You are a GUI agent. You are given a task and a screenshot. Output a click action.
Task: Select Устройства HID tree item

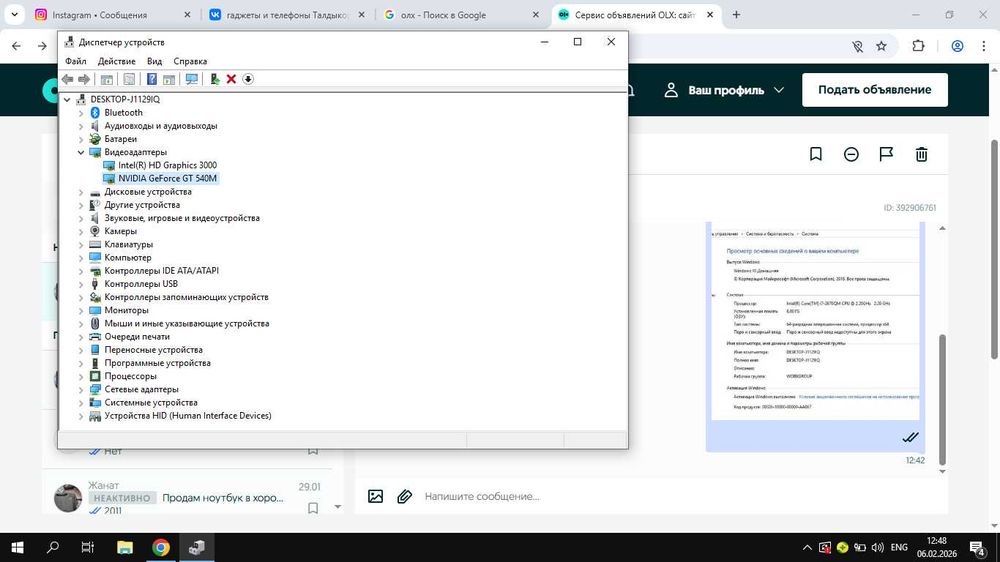[x=188, y=416]
